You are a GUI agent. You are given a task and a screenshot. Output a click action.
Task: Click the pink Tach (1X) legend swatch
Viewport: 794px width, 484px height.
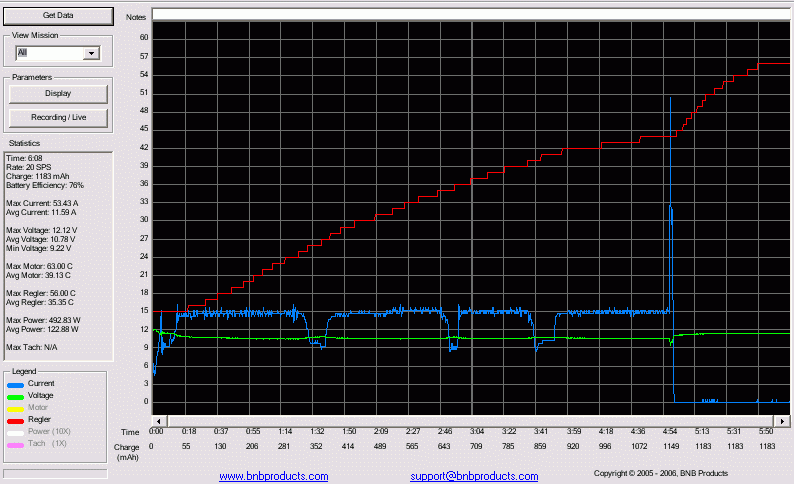point(16,443)
